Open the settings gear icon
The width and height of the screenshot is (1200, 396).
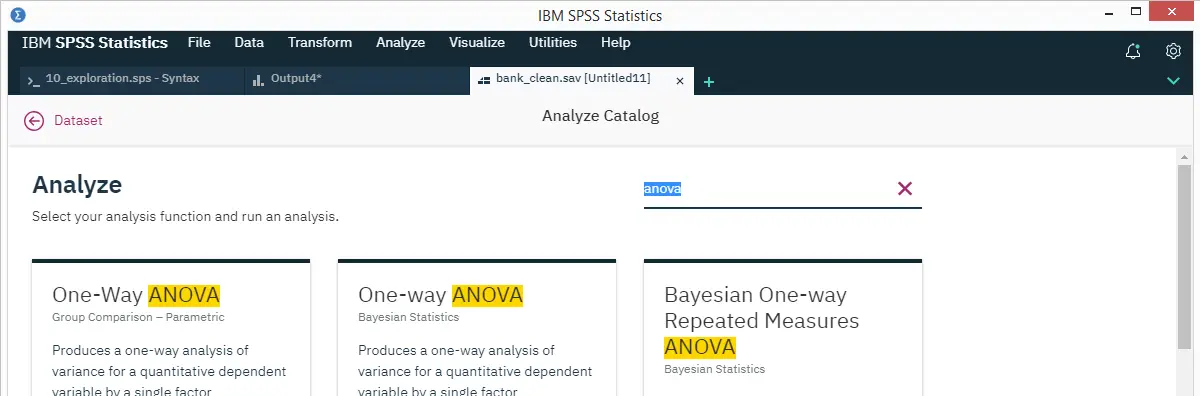click(x=1174, y=51)
